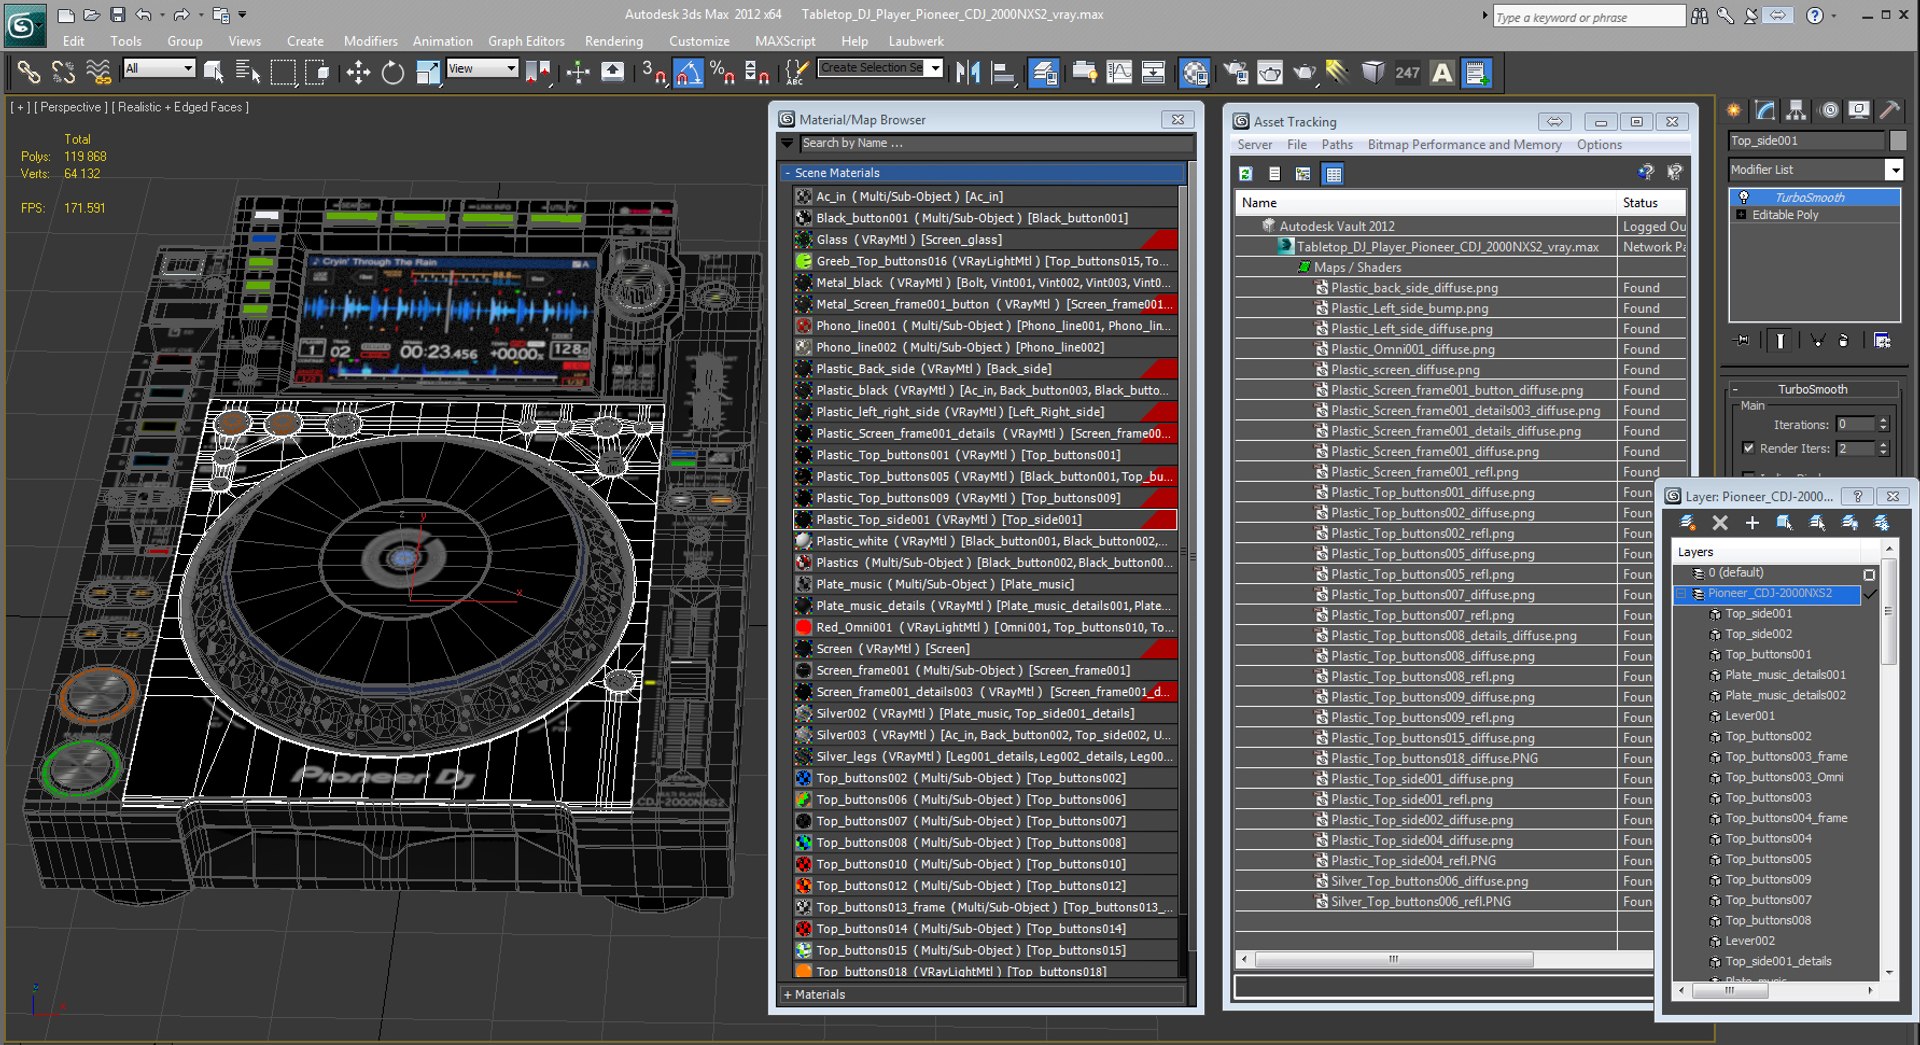Toggle the 3D Snaps button
Screen dimensions: 1920x1045
click(x=654, y=72)
